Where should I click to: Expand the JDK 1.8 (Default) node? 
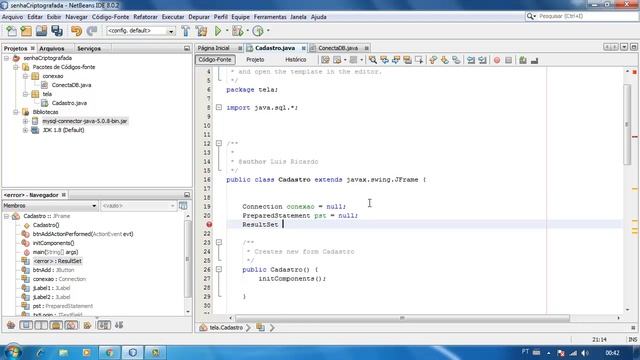pyautogui.click(x=25, y=130)
